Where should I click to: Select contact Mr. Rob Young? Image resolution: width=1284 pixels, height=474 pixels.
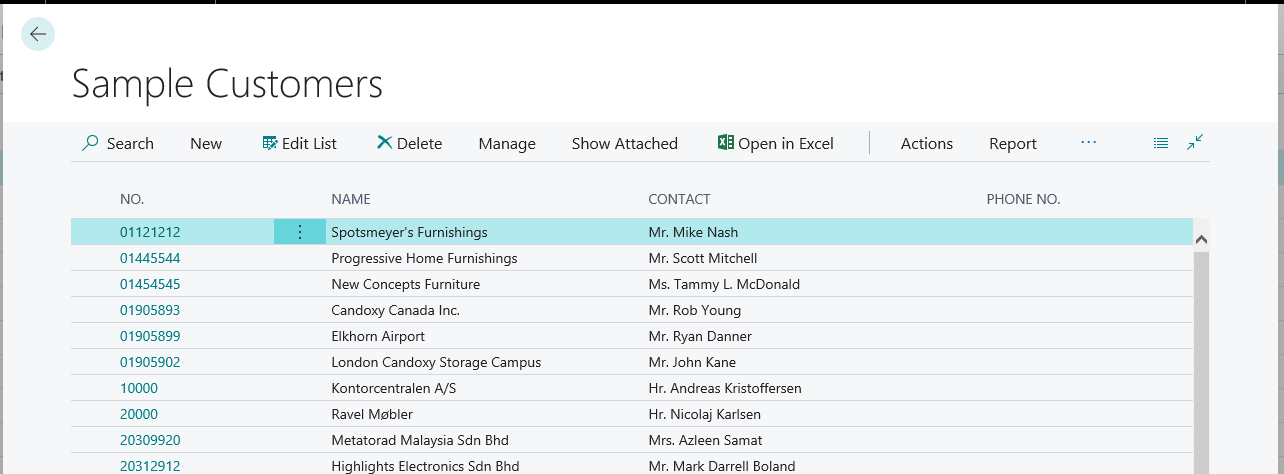coord(695,310)
